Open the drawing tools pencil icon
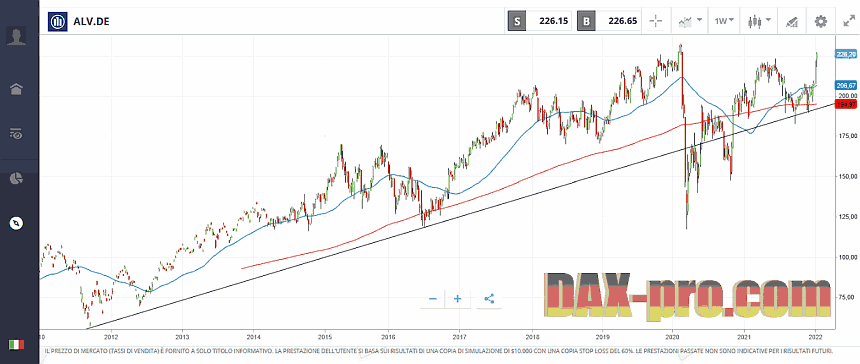Screen dimensions: 860x364 (x=791, y=22)
